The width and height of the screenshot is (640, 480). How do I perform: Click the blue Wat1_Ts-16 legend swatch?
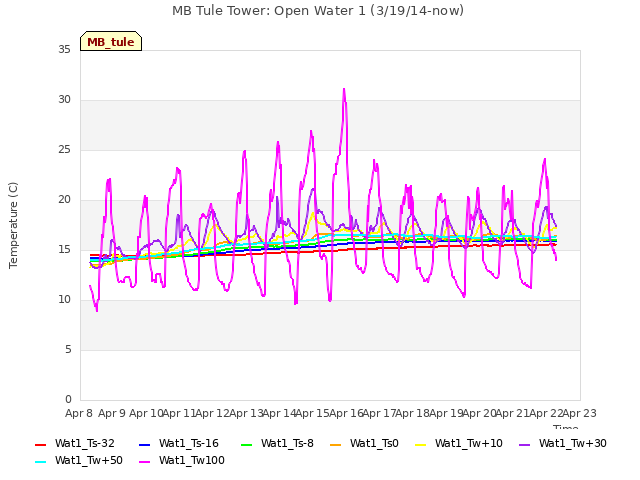coord(144,444)
